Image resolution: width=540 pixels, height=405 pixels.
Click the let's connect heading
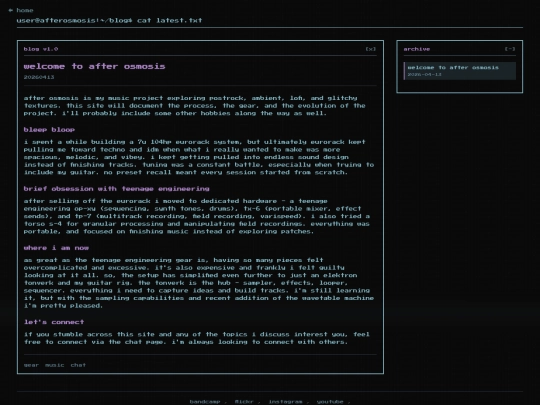[x=54, y=322]
